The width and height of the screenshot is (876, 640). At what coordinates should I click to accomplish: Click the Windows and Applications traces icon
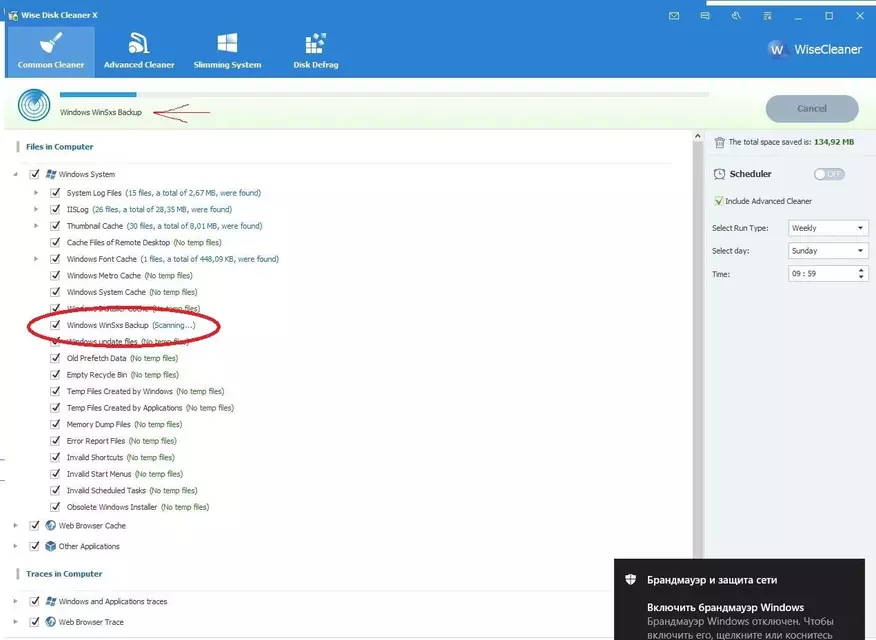[51, 601]
